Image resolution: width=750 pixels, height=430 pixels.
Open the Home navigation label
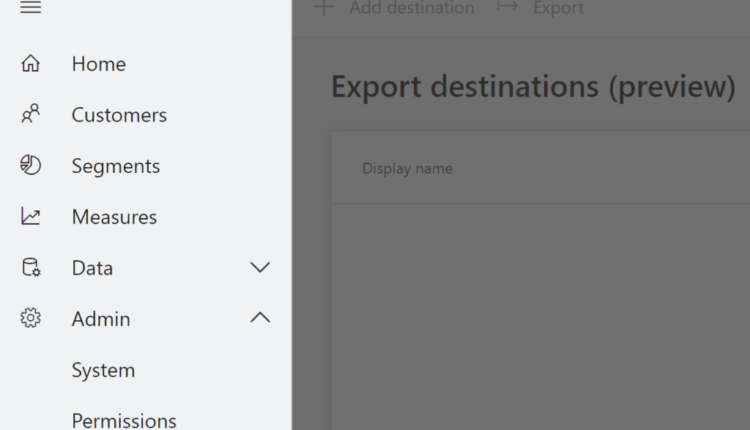99,64
